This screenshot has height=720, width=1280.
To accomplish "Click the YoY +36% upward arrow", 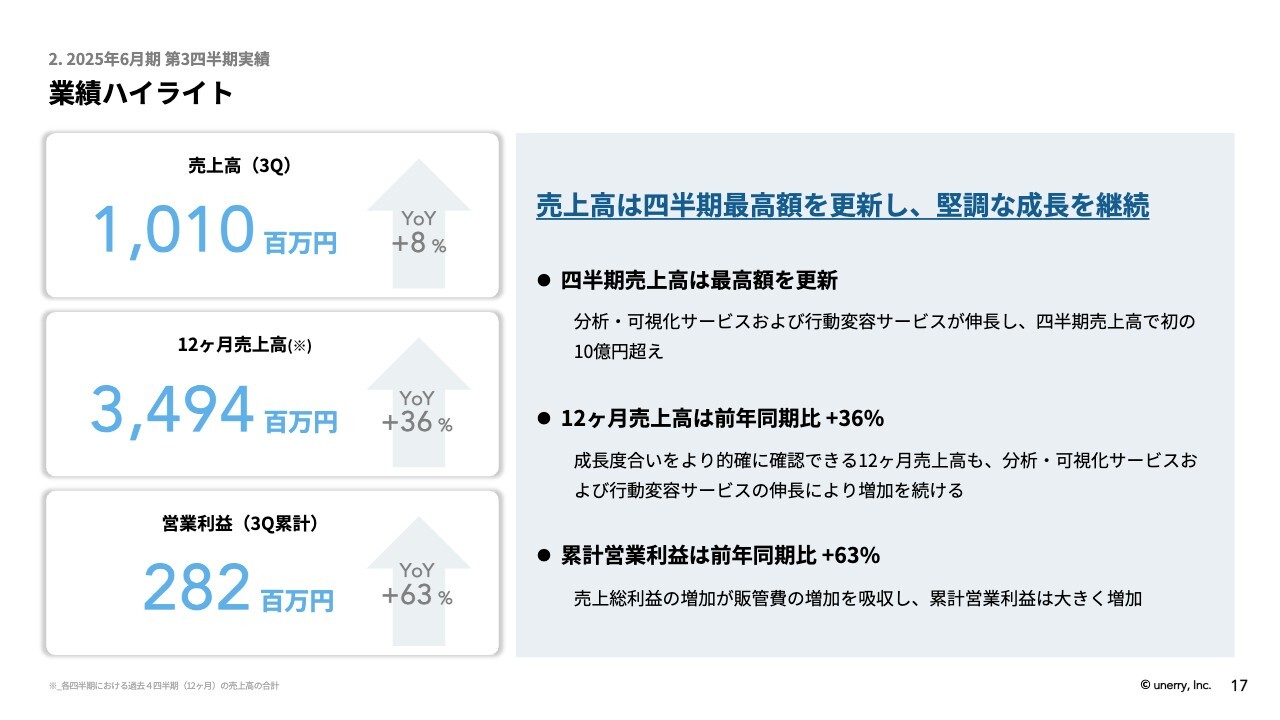I will click(419, 403).
